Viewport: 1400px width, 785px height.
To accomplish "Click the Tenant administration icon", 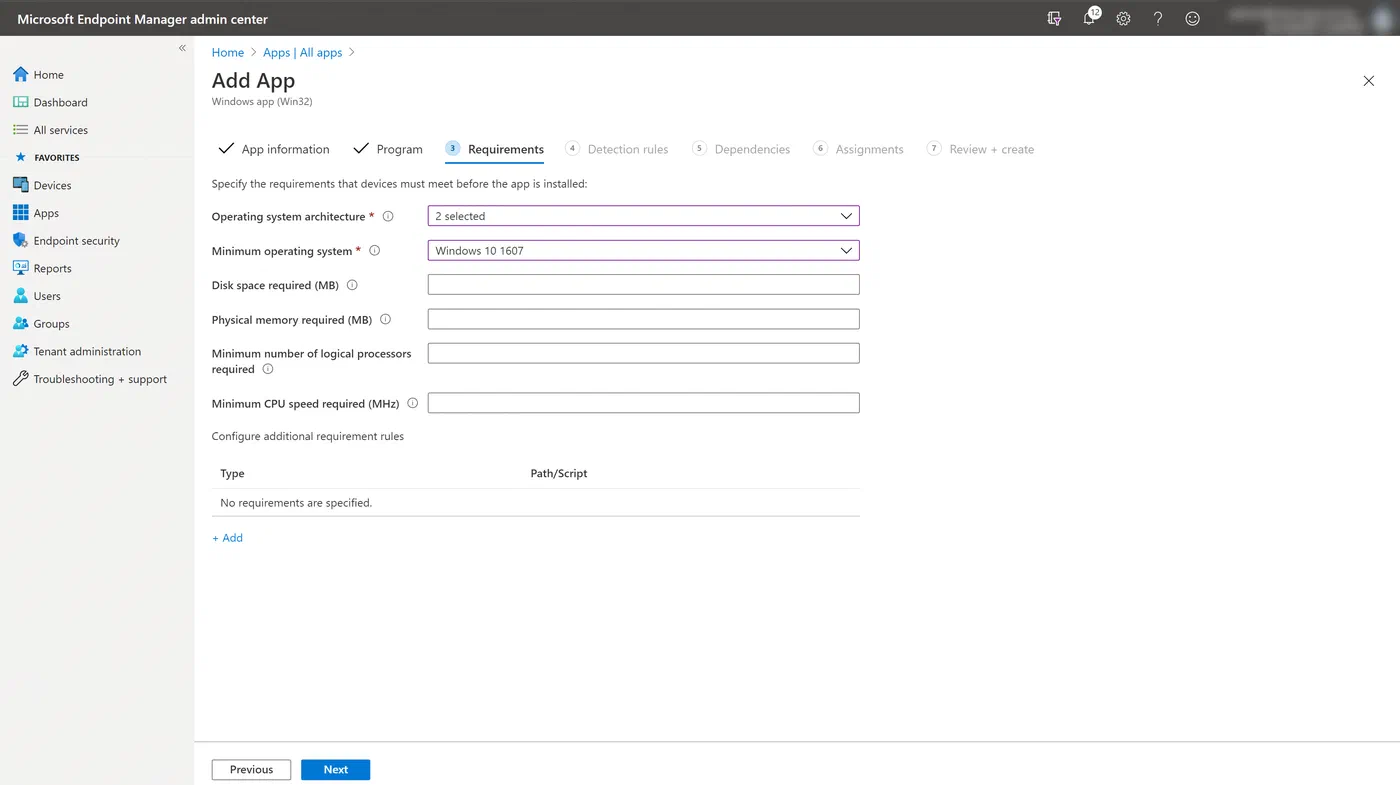I will (x=20, y=351).
